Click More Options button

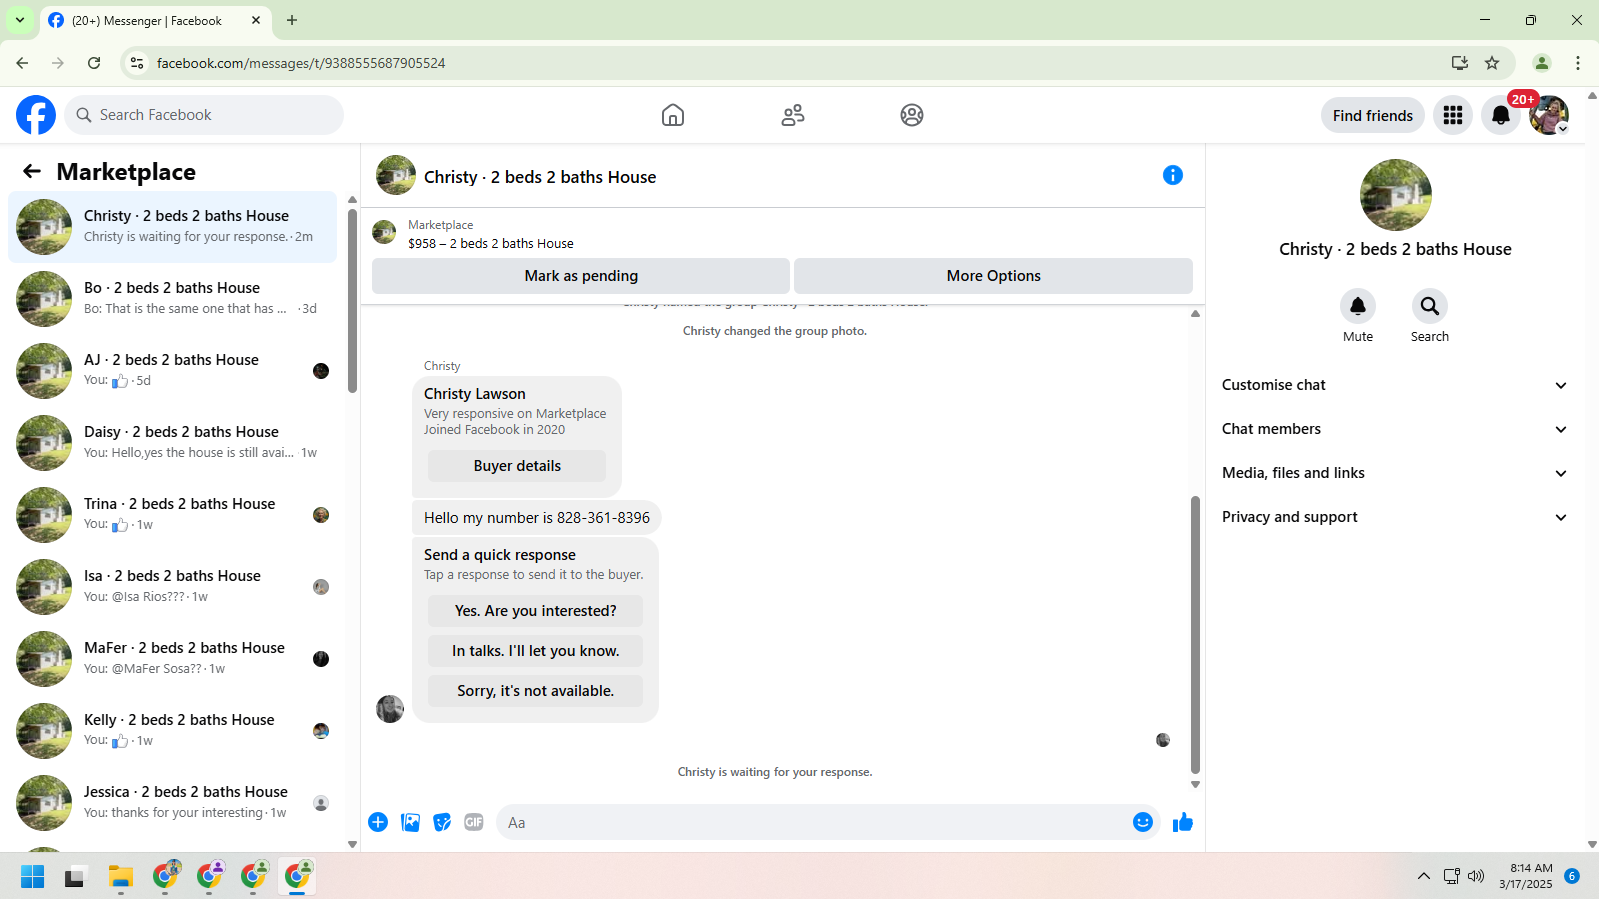[x=993, y=276]
